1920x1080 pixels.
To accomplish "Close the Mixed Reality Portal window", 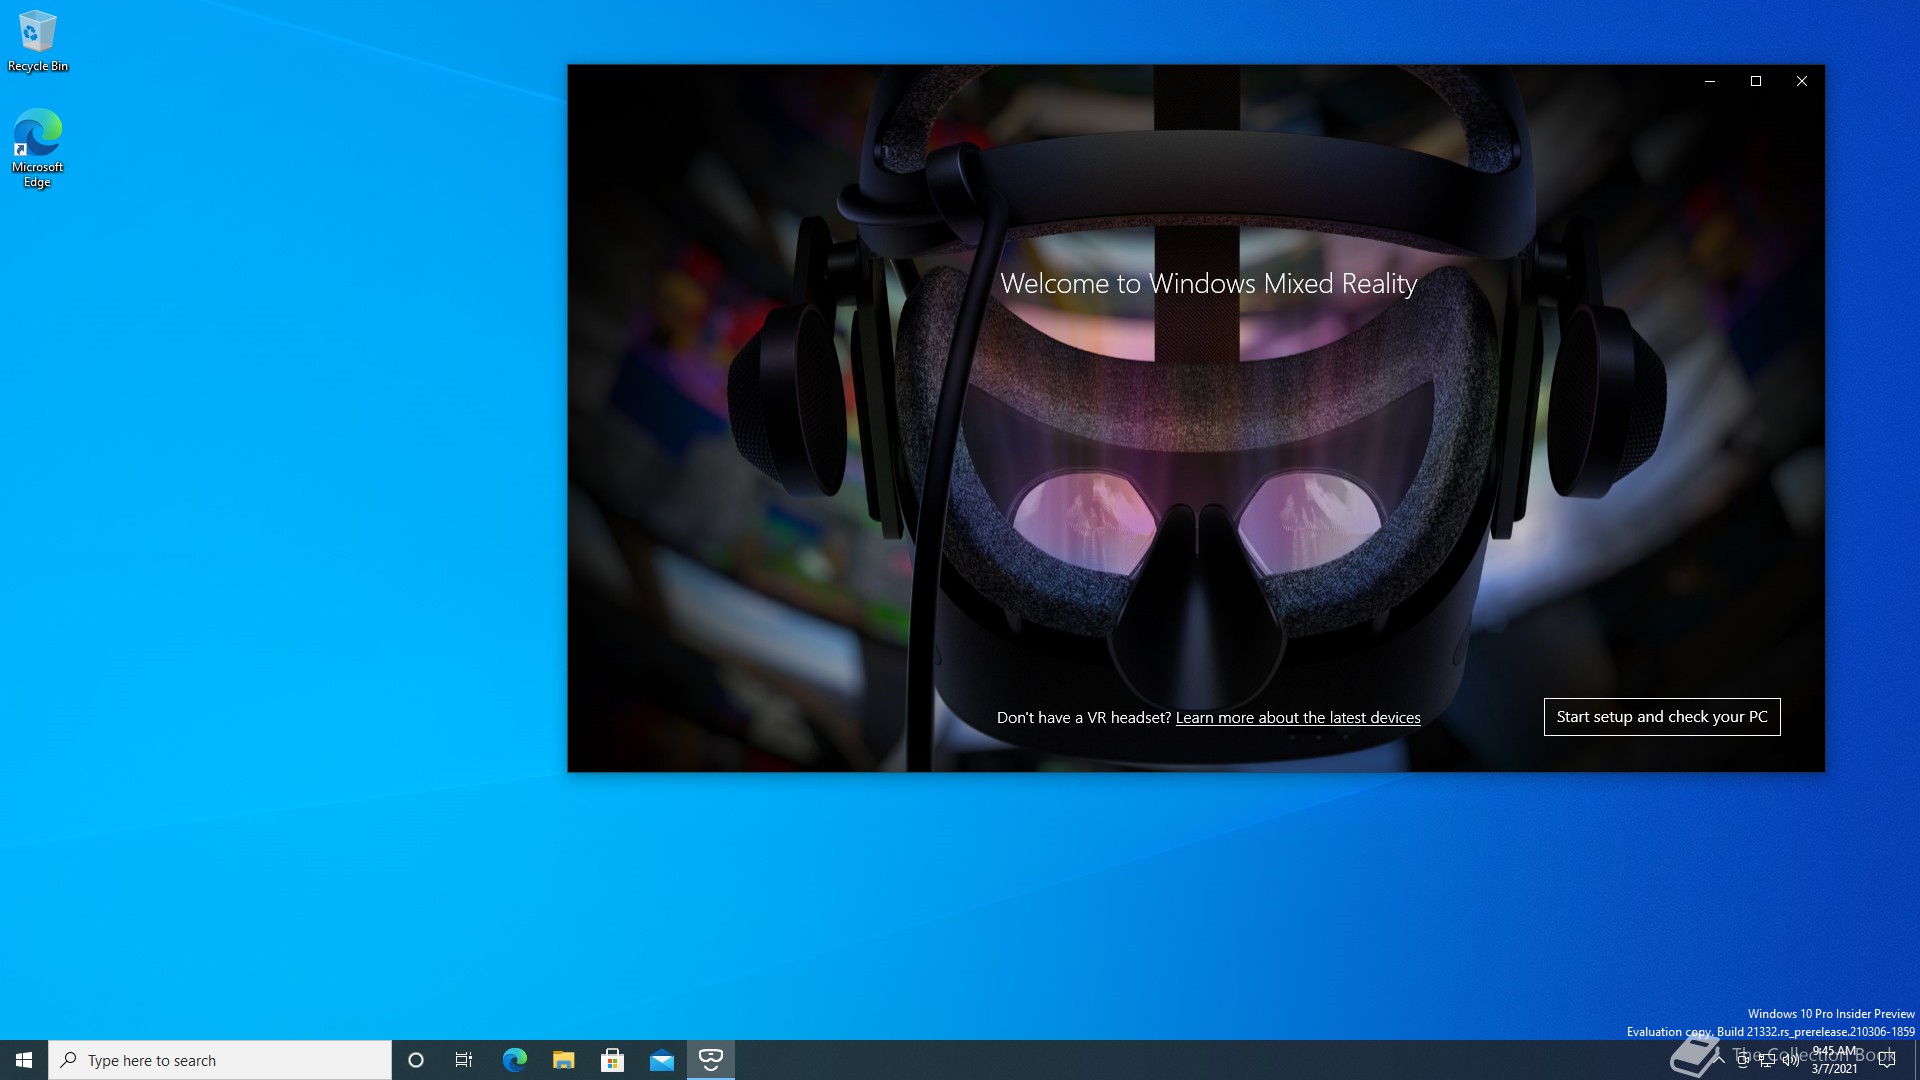I will tap(1802, 81).
